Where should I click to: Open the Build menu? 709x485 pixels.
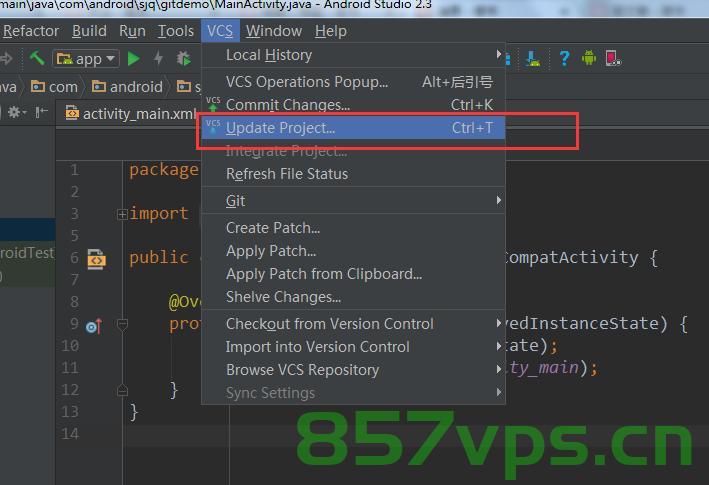89,31
